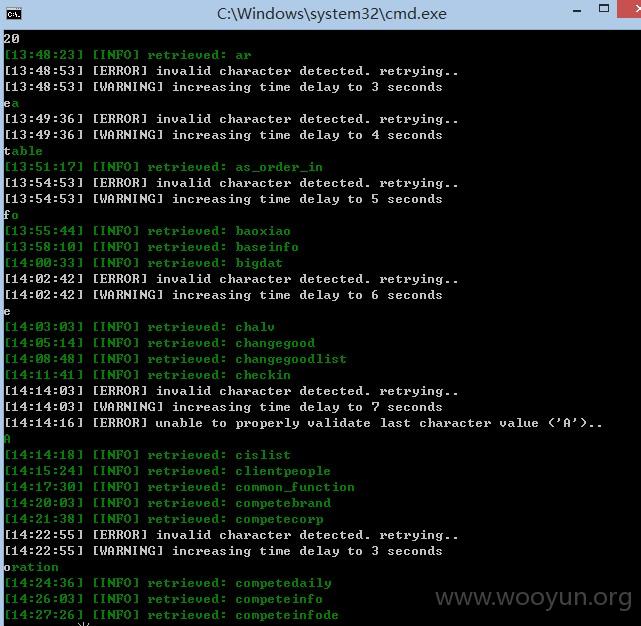Click 'increasing time delay to 6 seconds' line
Screen dimensions: 641x626
coord(223,295)
